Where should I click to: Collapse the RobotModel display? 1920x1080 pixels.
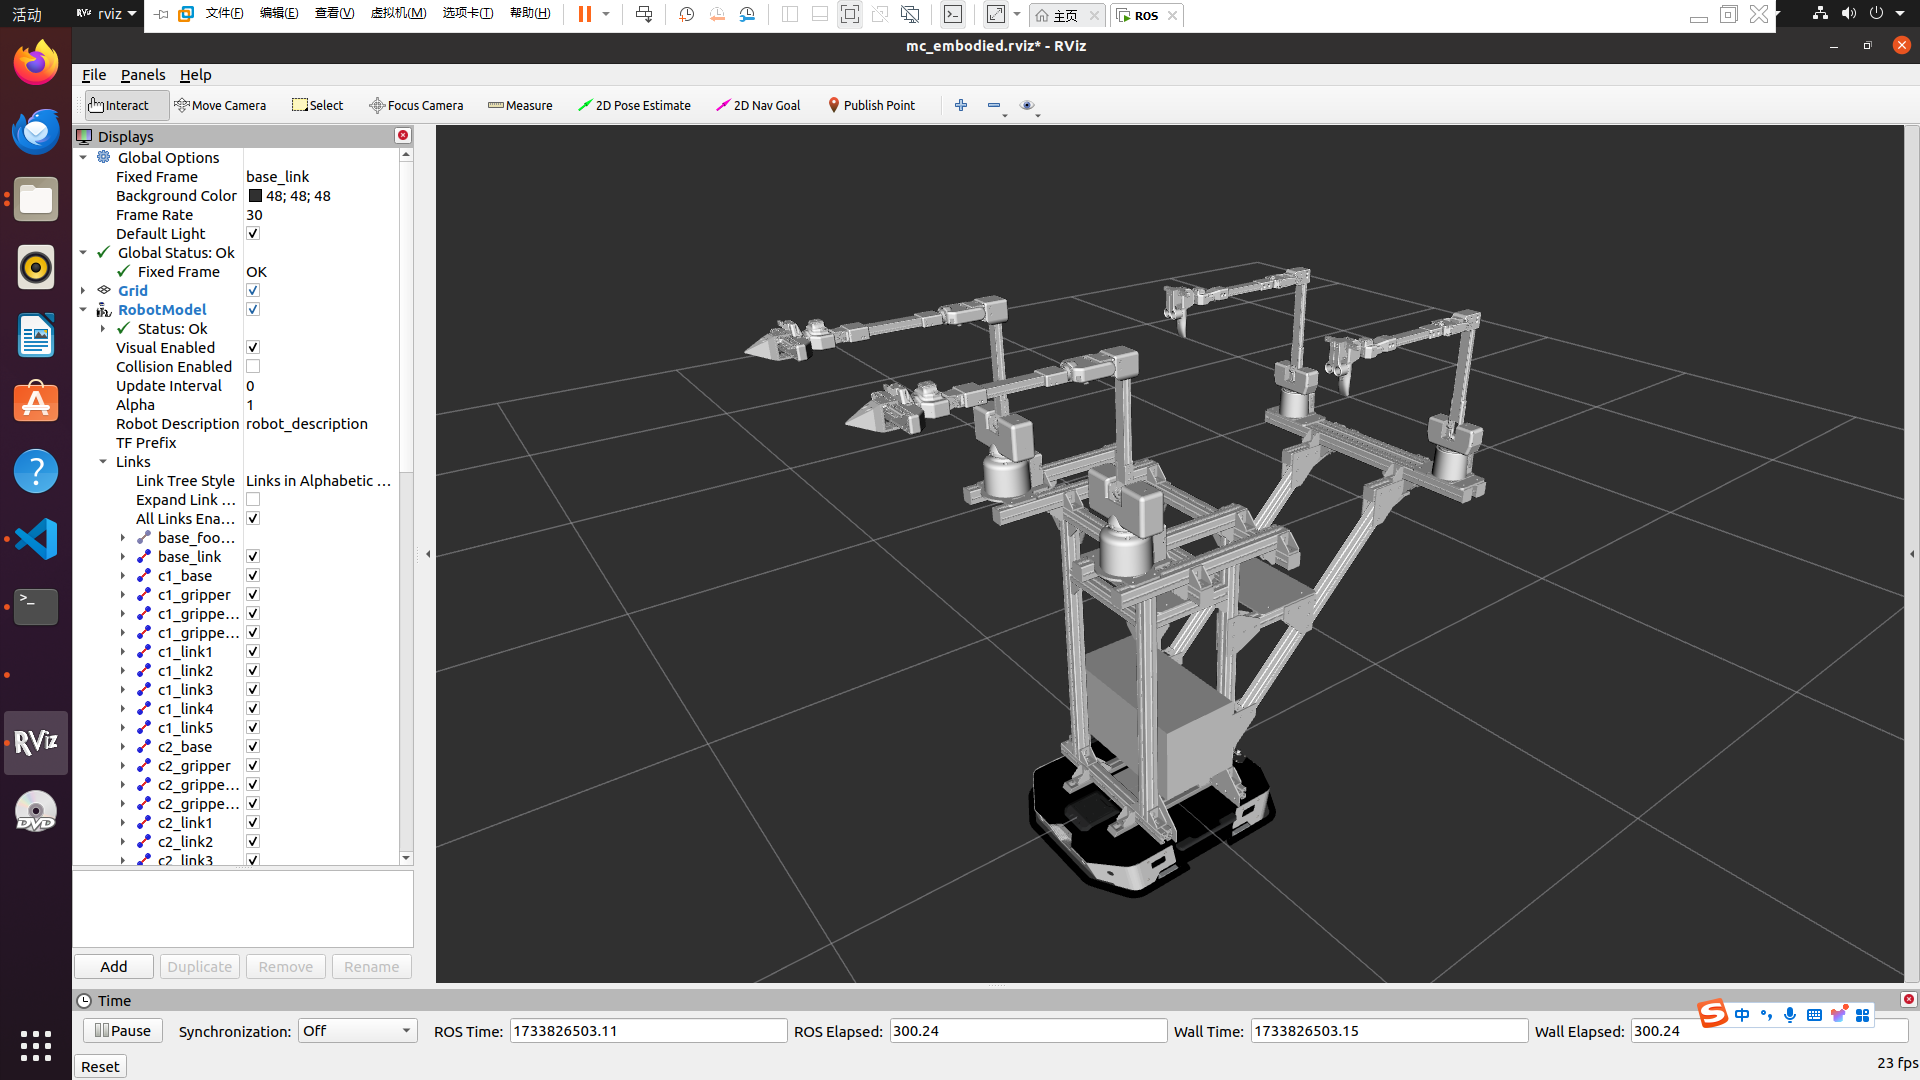point(83,309)
